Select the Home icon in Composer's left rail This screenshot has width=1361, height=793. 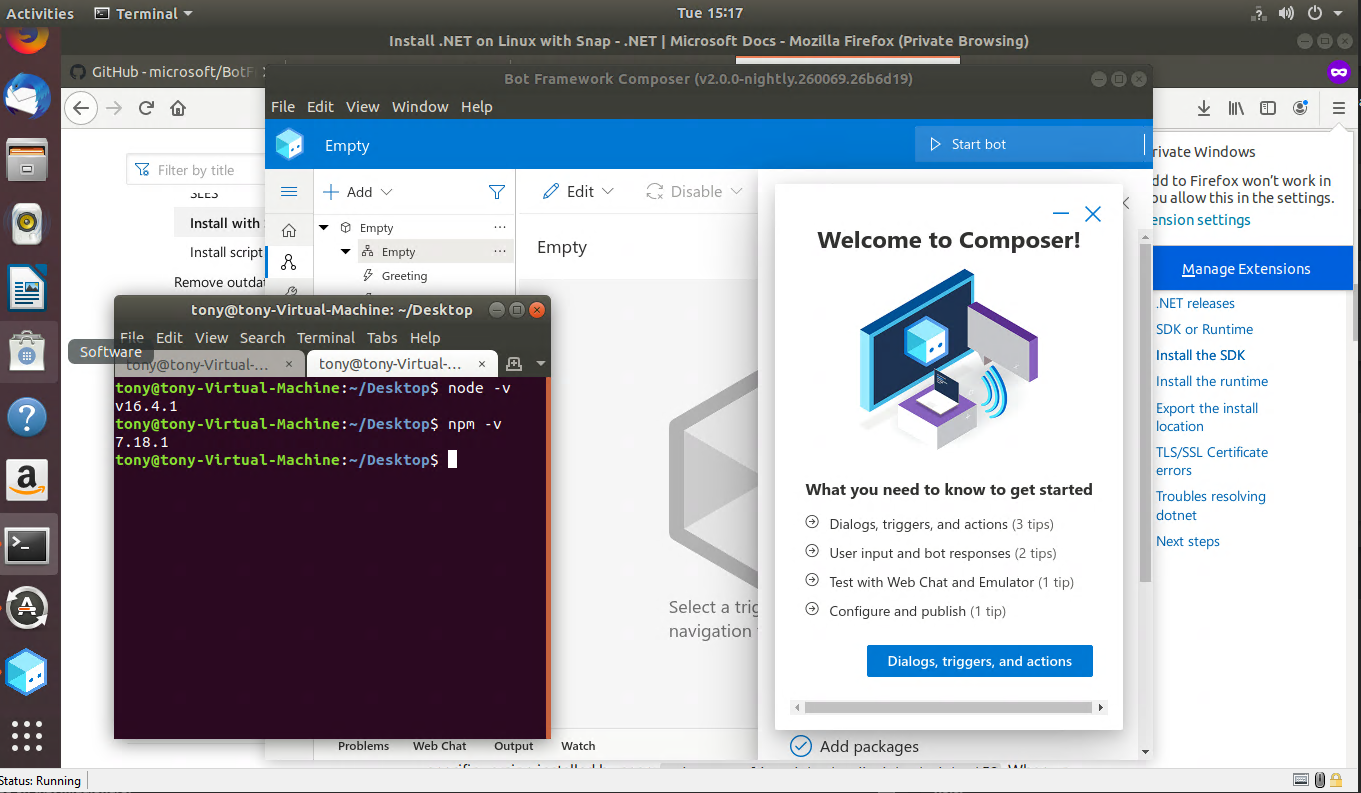(x=289, y=228)
